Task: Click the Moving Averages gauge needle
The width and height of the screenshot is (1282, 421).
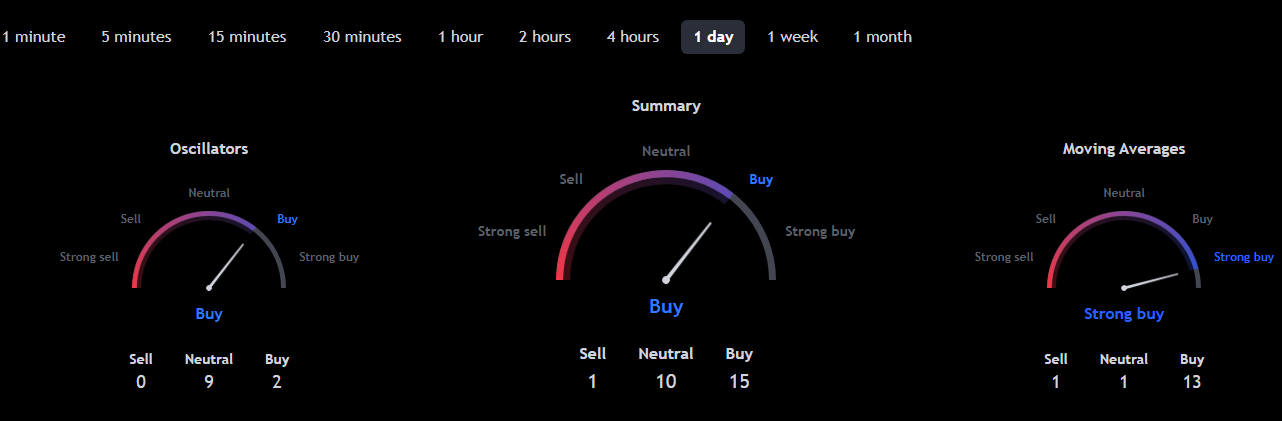Action: pyautogui.click(x=1152, y=280)
